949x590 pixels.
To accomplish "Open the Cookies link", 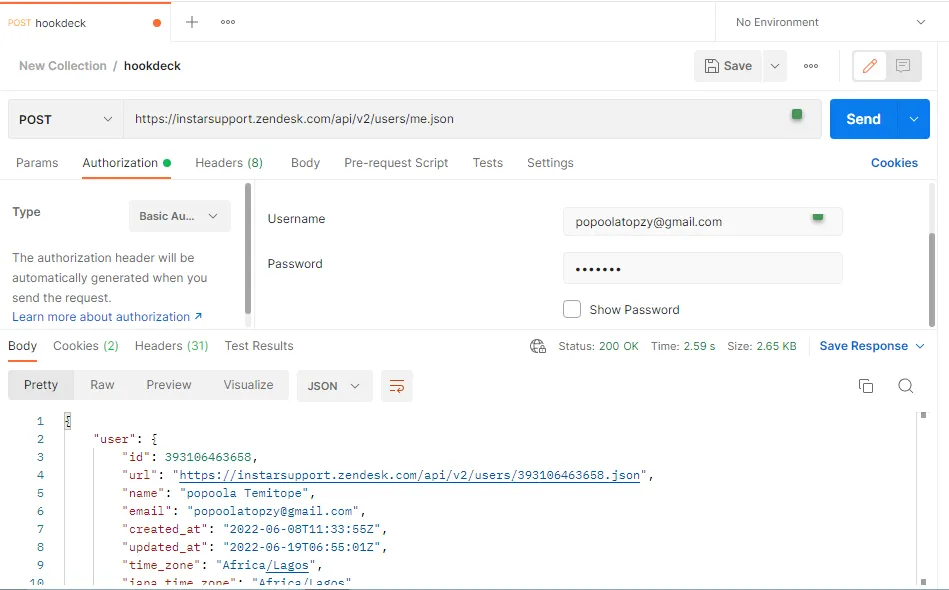I will (x=894, y=163).
